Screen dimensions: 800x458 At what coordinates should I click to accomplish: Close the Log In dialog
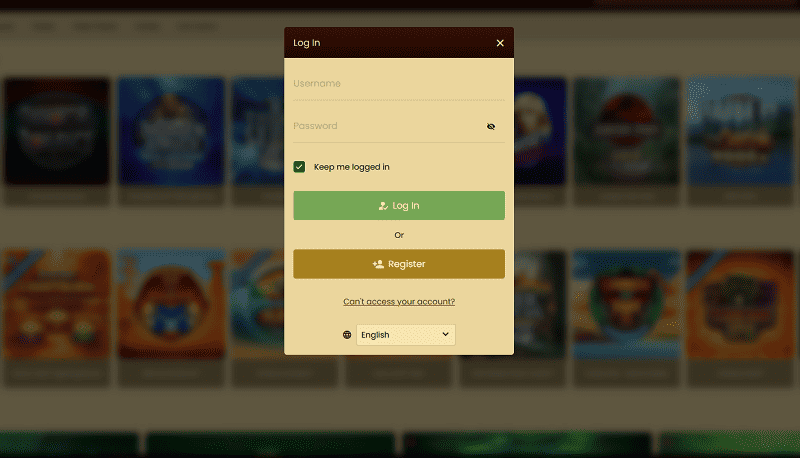[x=500, y=43]
